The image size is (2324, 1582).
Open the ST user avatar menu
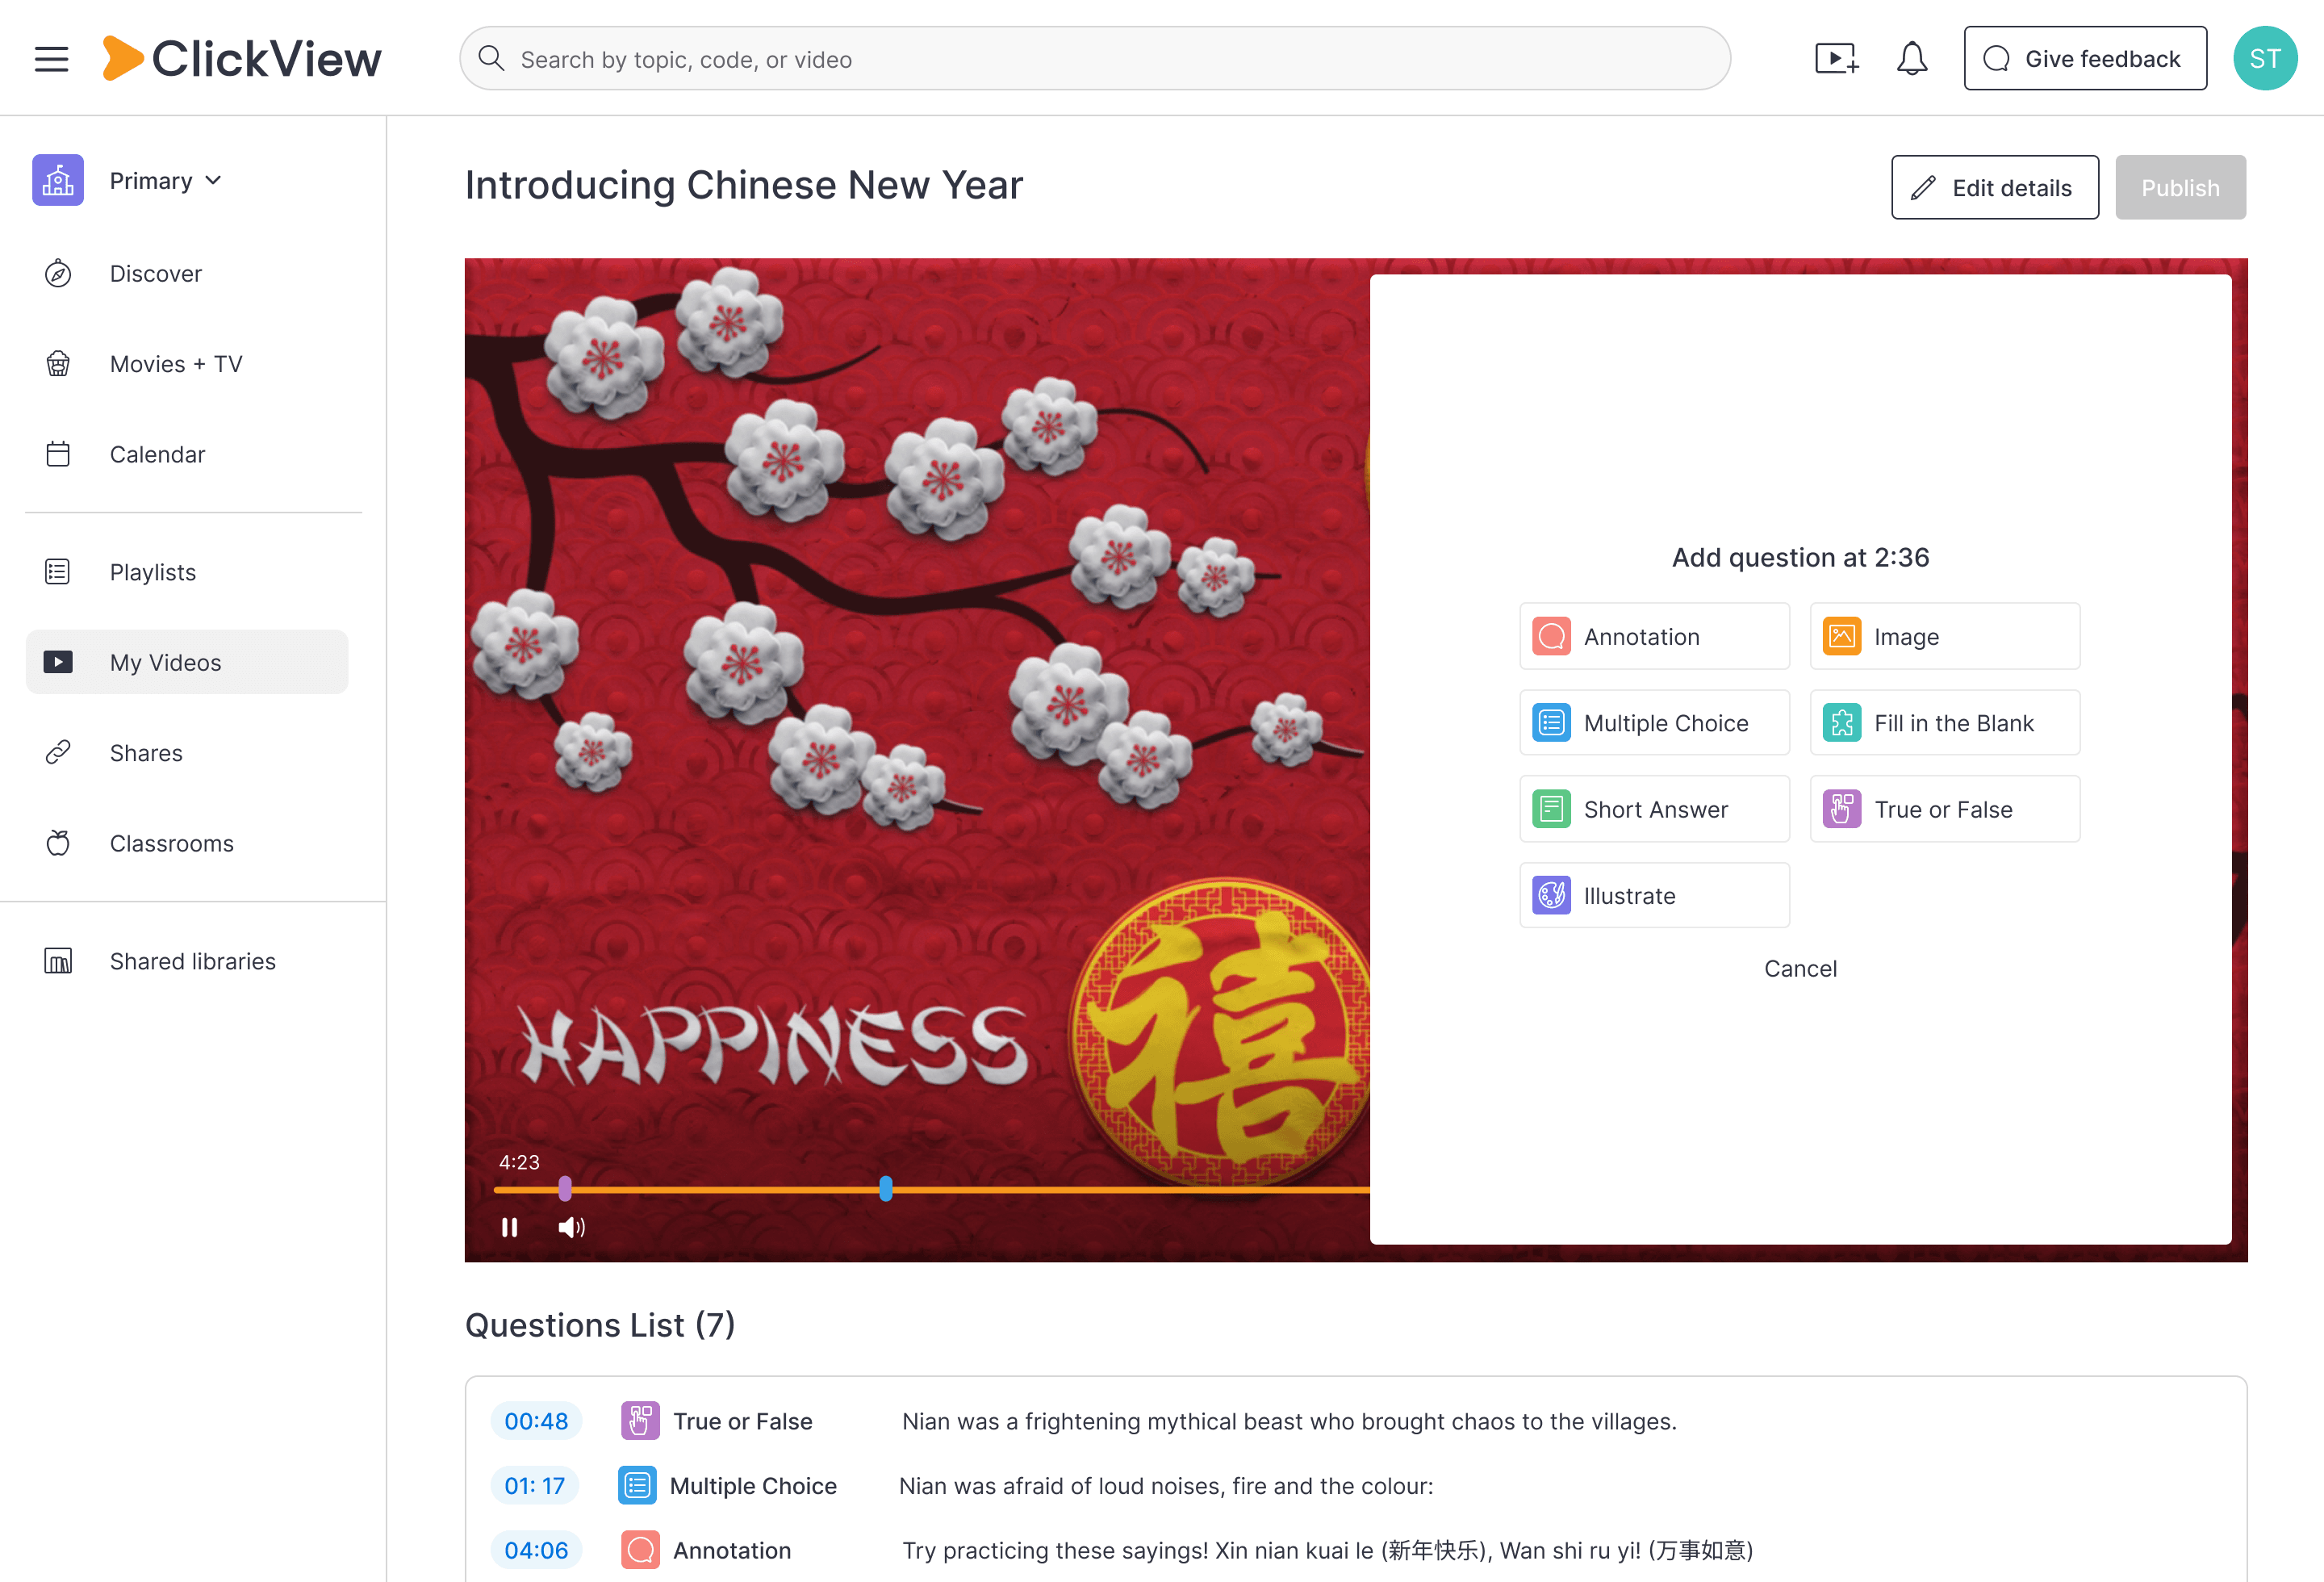[x=2265, y=59]
